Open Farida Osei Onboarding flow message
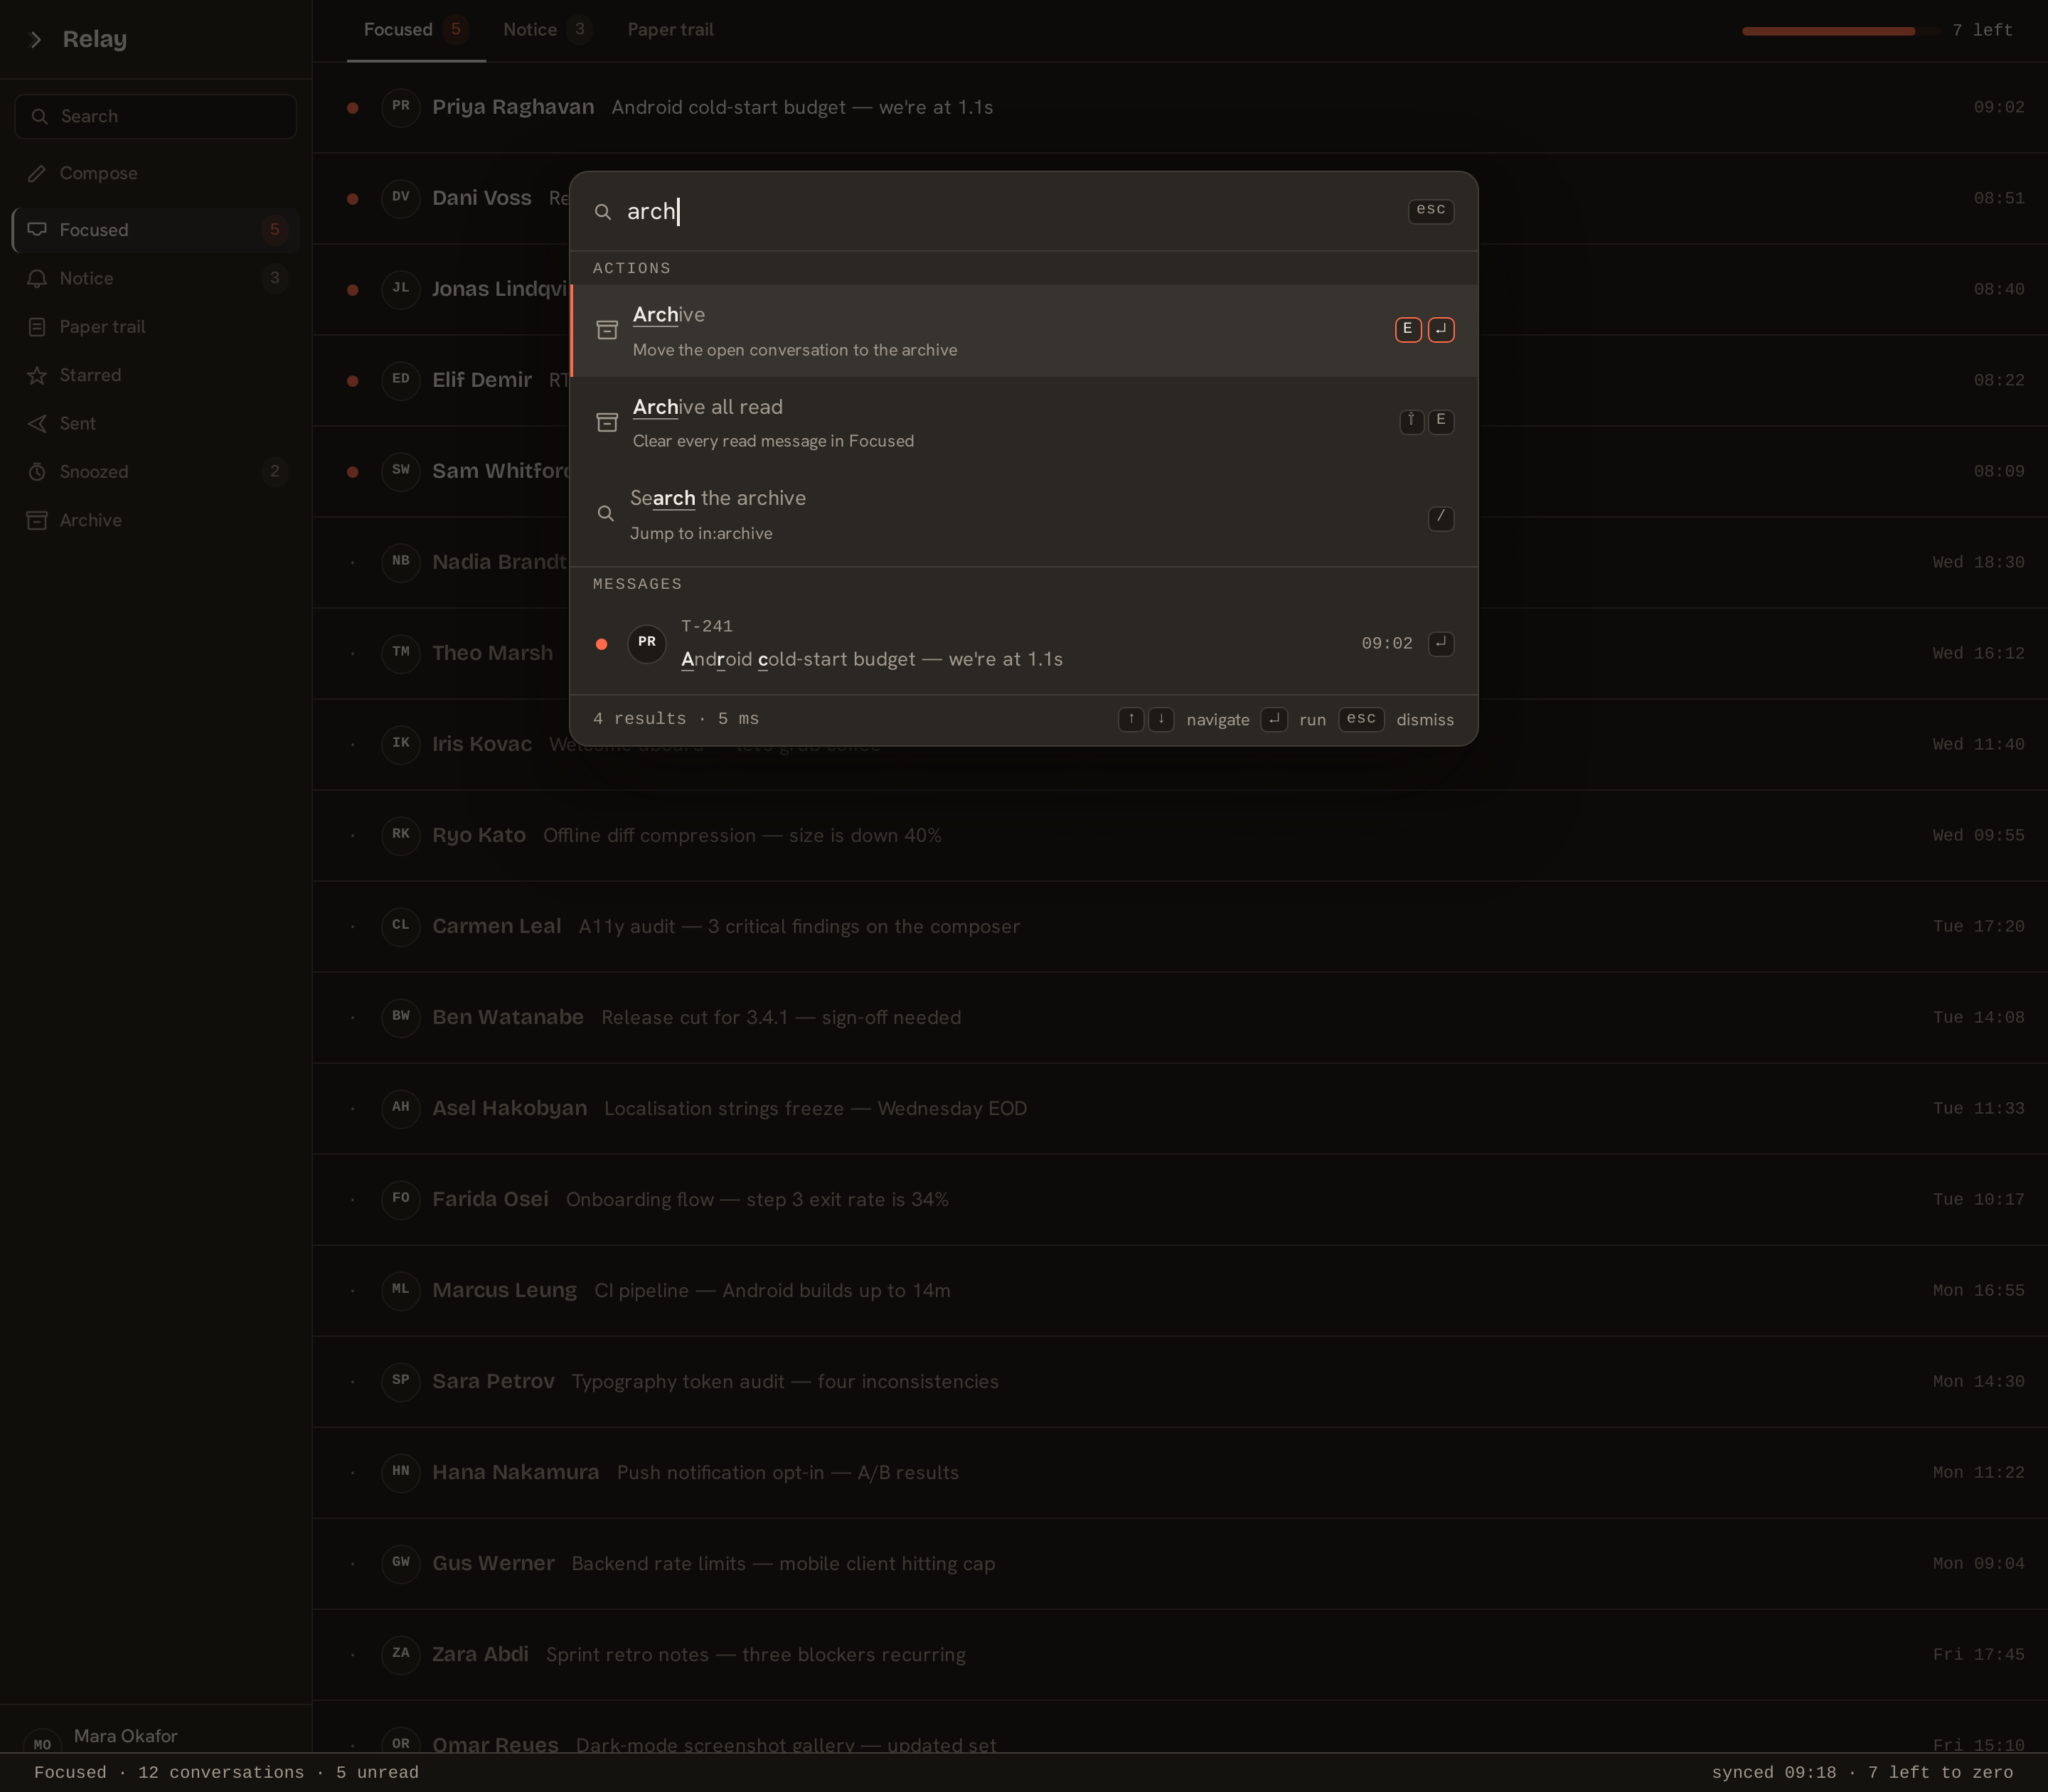The height and width of the screenshot is (1792, 2048). [1180, 1199]
